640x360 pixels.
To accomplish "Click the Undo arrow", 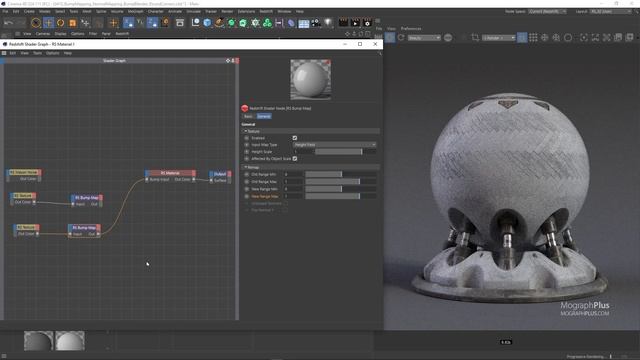I will (9, 23).
